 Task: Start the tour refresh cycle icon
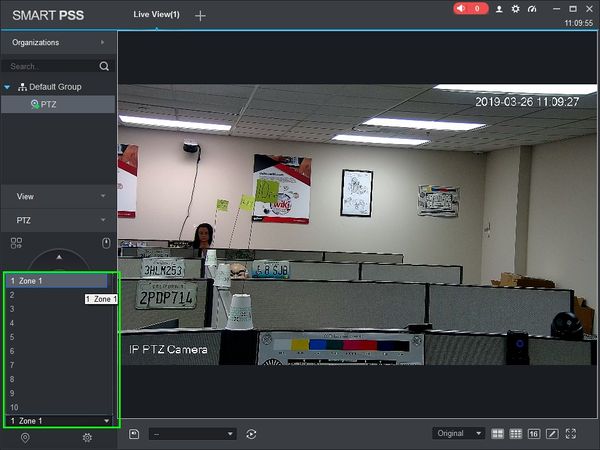(x=251, y=434)
